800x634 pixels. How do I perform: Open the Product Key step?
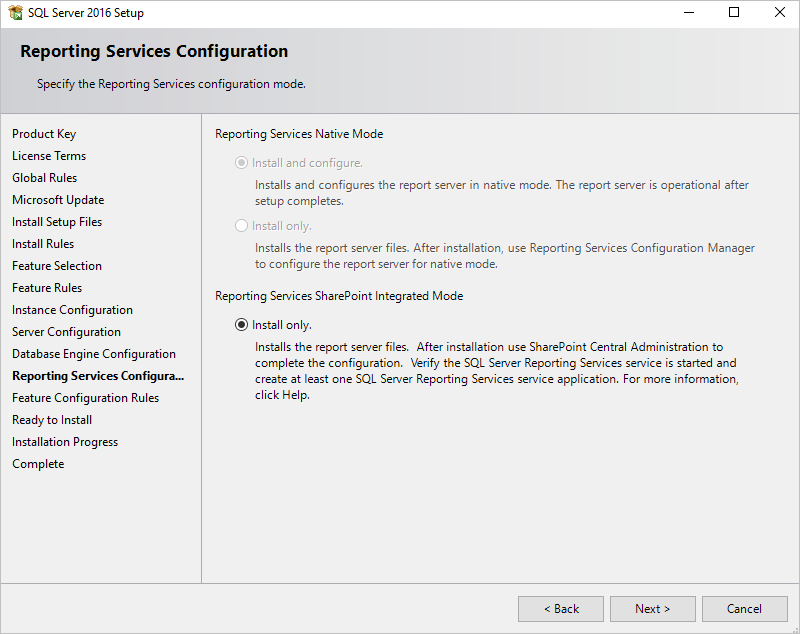[44, 133]
